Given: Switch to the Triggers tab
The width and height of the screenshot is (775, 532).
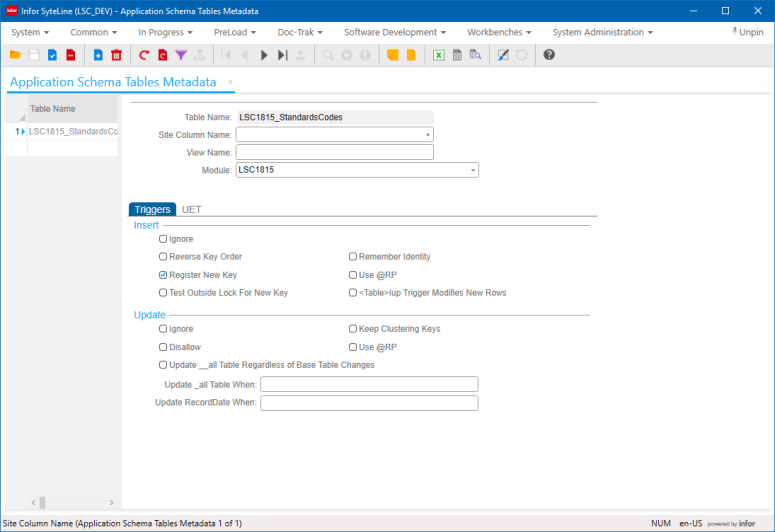Looking at the screenshot, I should pos(152,209).
